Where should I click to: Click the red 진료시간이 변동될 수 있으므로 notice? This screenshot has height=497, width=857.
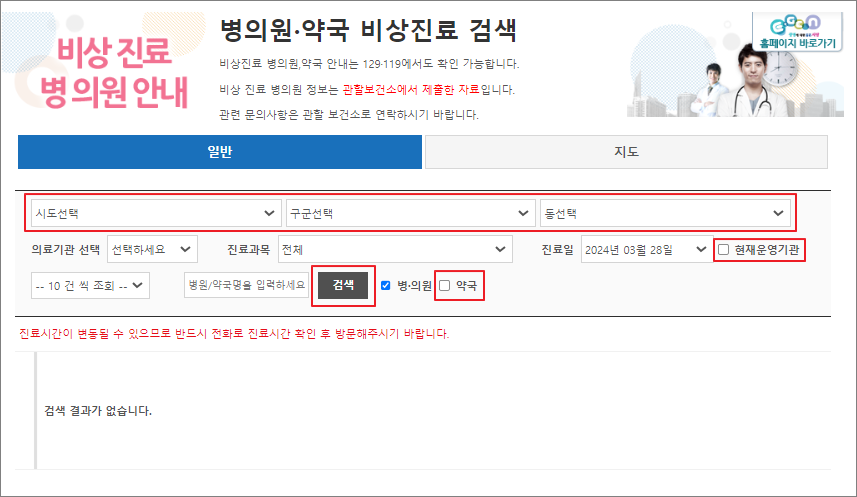[234, 334]
